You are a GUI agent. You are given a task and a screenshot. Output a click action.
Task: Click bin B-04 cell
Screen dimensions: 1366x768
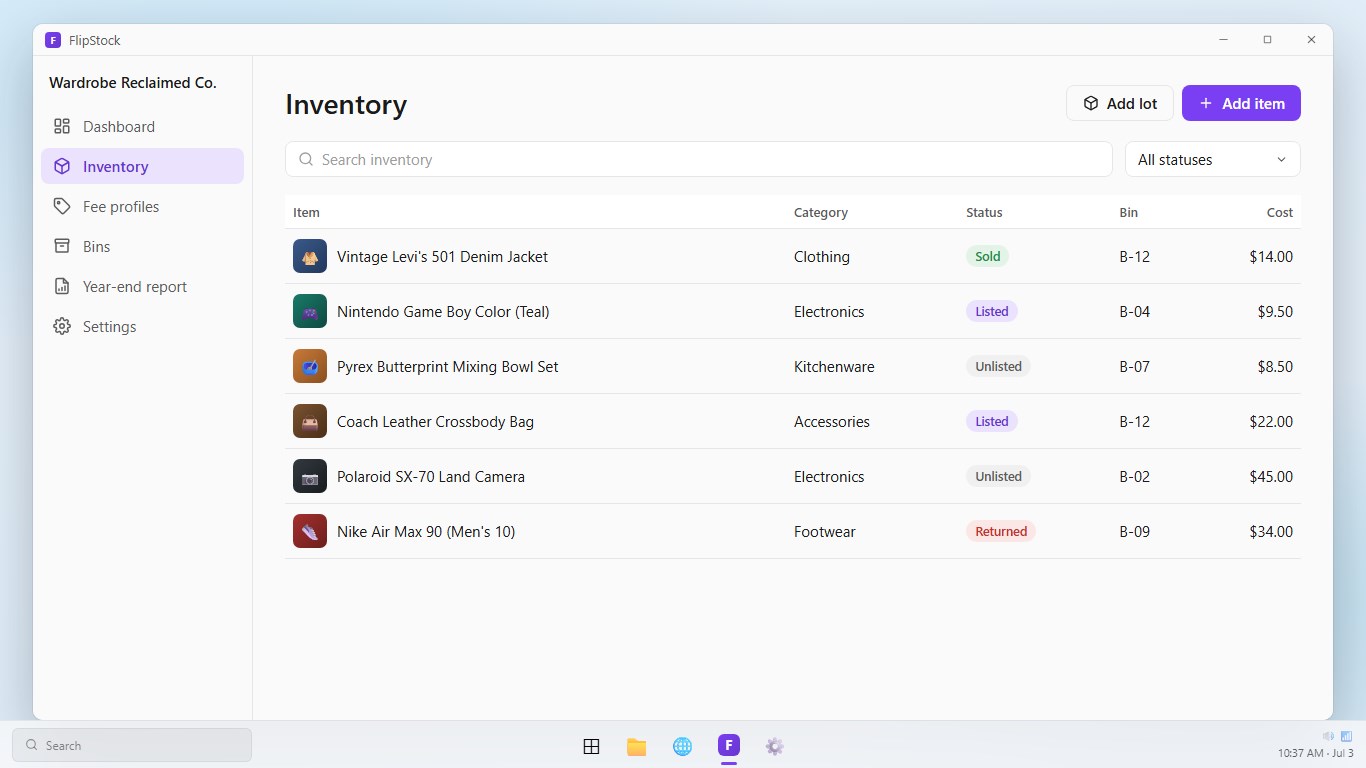1135,311
